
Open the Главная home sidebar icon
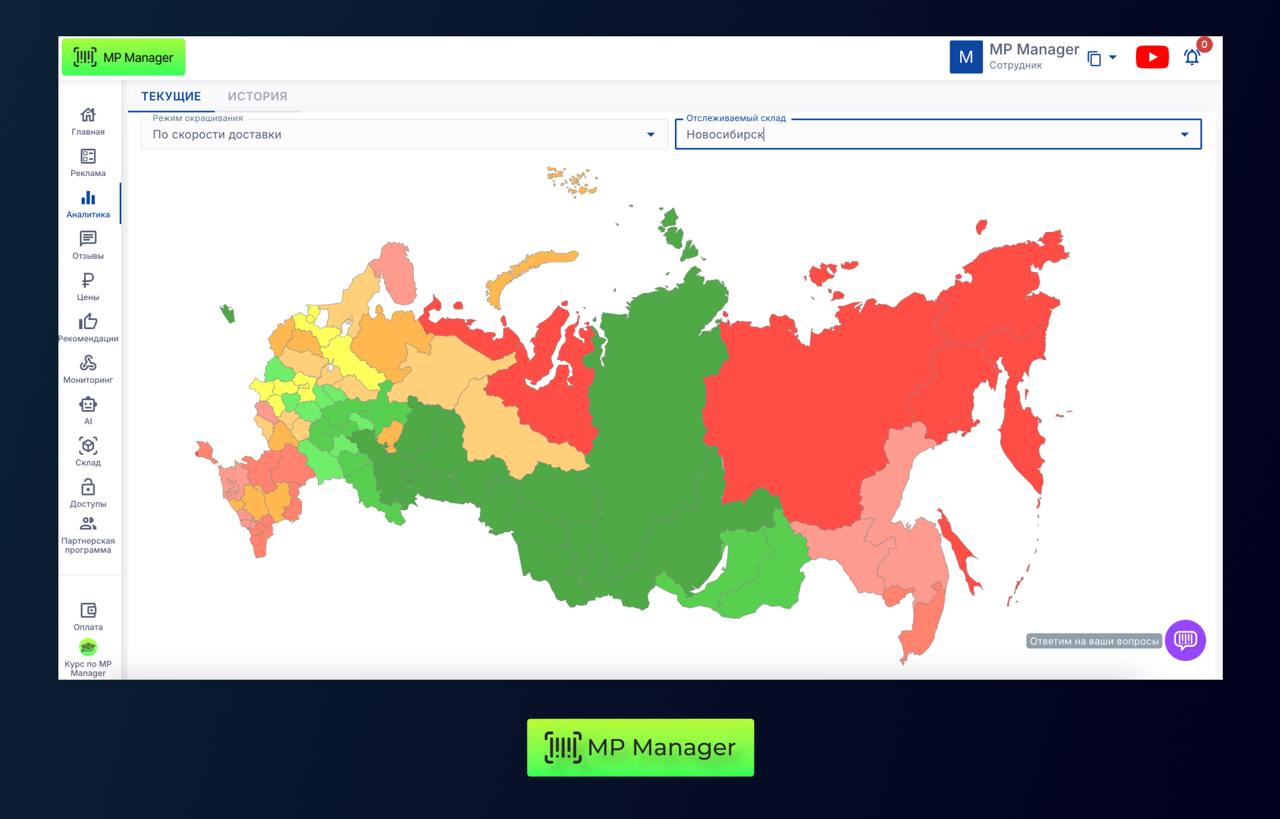point(88,116)
